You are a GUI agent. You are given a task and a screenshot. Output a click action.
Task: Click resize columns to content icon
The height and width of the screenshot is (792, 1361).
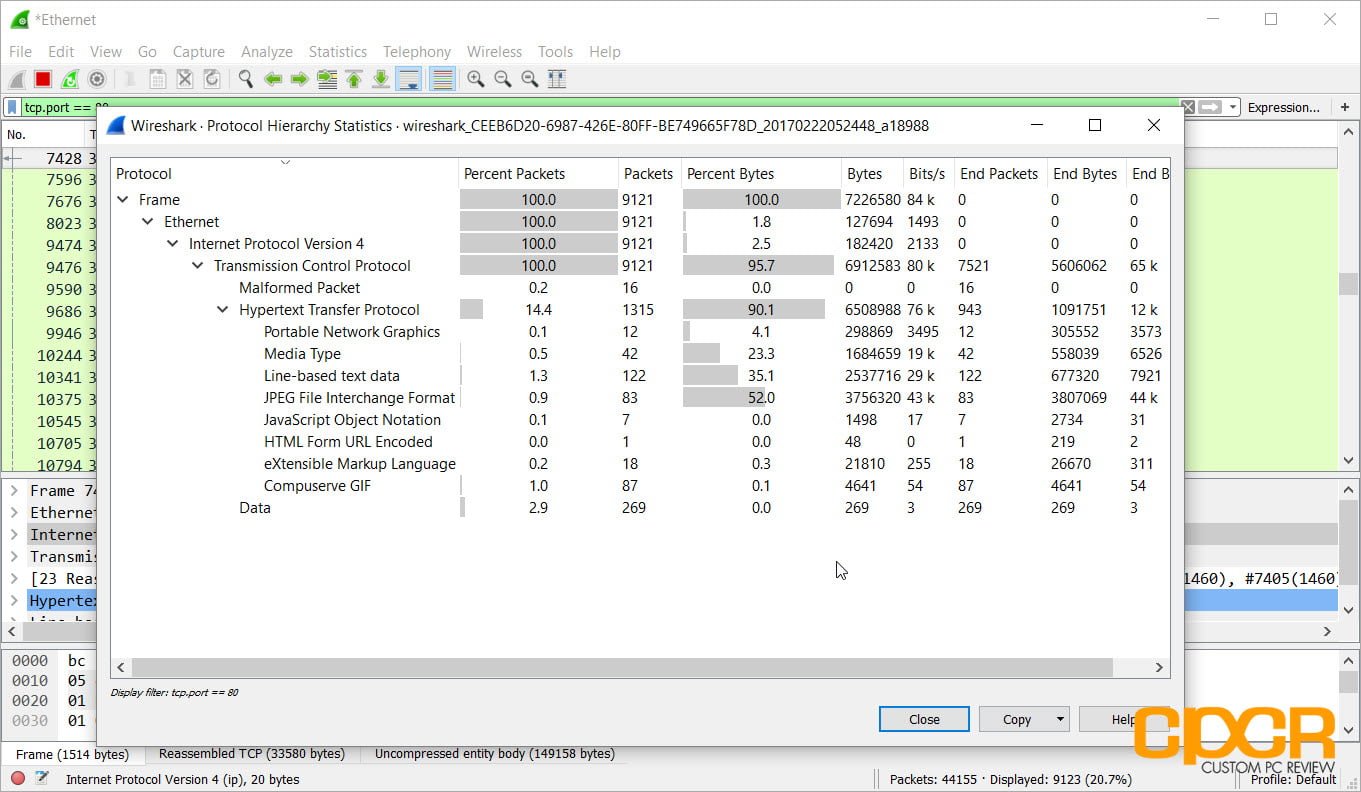557,79
